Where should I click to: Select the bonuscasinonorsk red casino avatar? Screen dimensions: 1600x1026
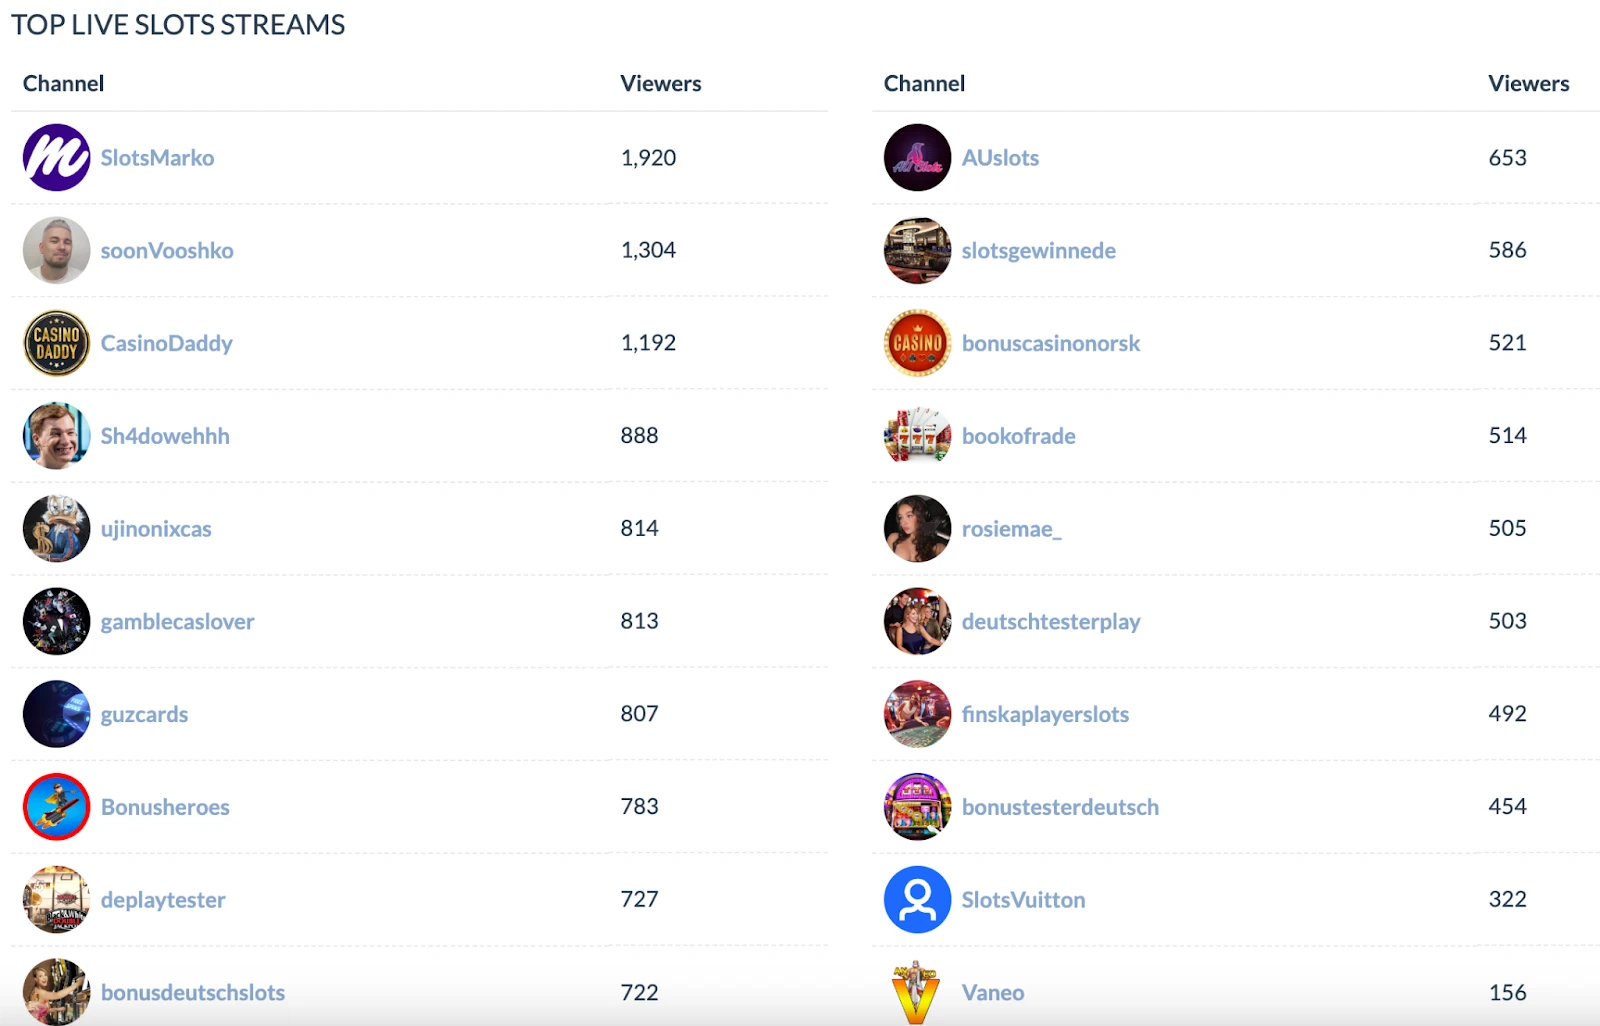point(917,343)
